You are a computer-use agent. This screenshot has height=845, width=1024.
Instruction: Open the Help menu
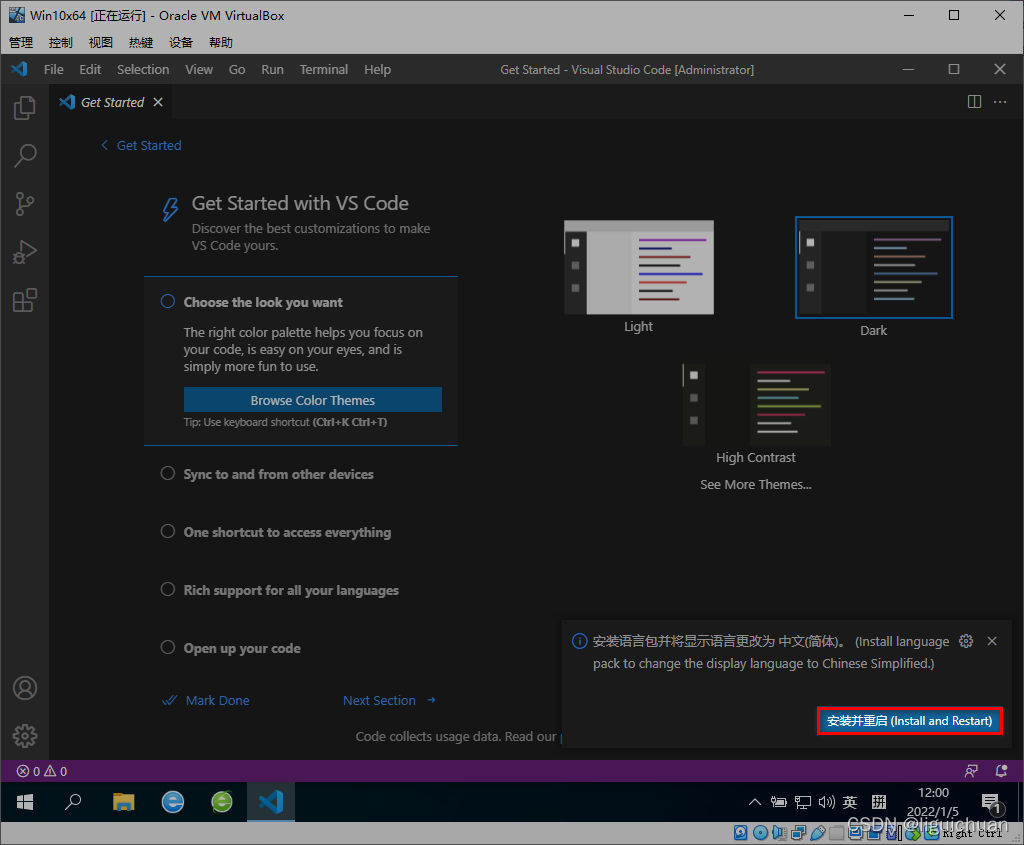377,69
